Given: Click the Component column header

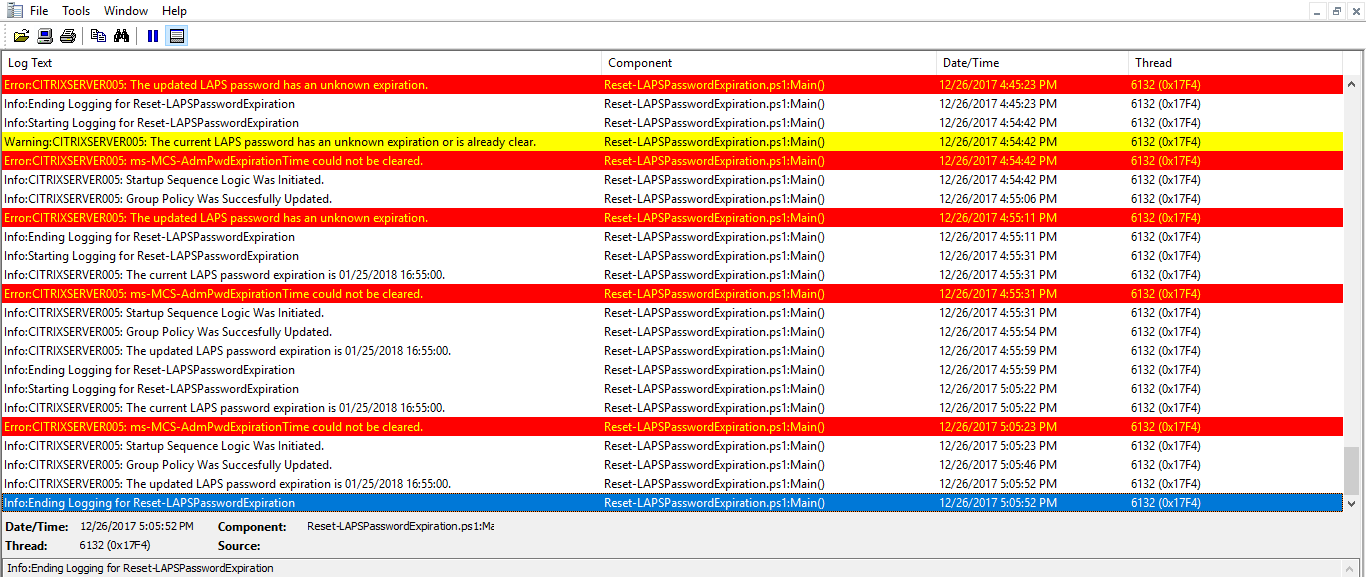Looking at the screenshot, I should [x=768, y=63].
